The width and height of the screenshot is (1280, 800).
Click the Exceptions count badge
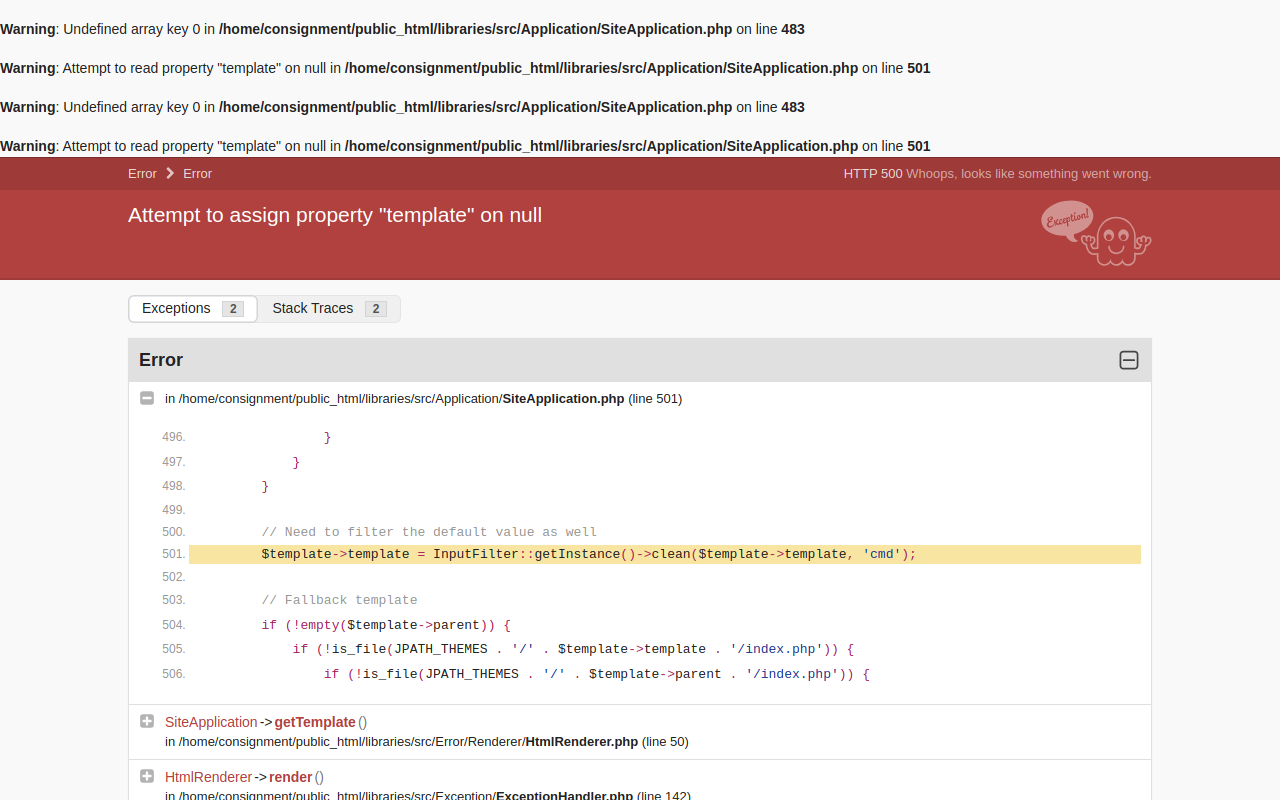(233, 309)
